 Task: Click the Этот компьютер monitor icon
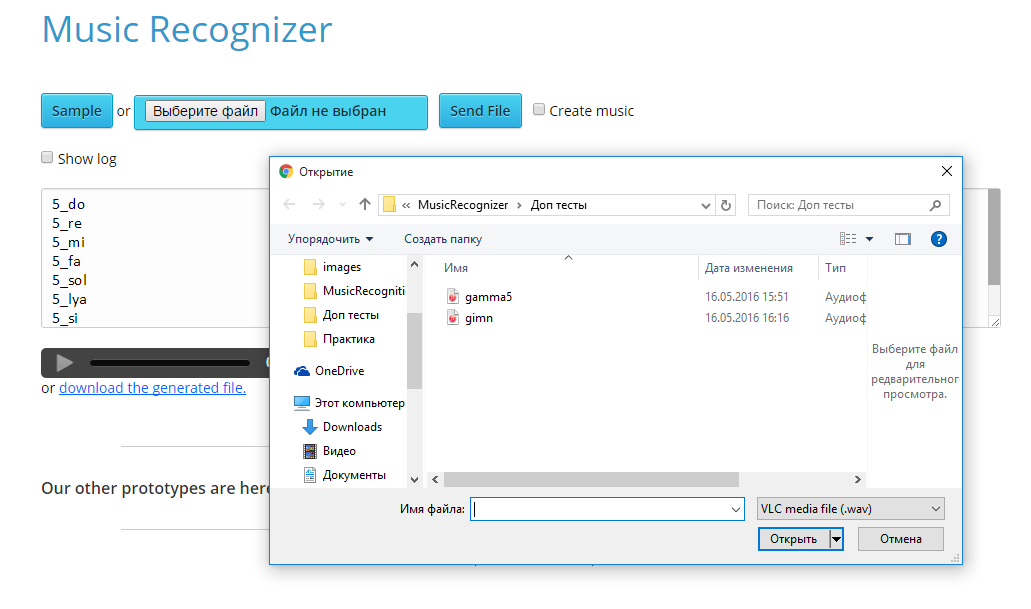pos(302,402)
